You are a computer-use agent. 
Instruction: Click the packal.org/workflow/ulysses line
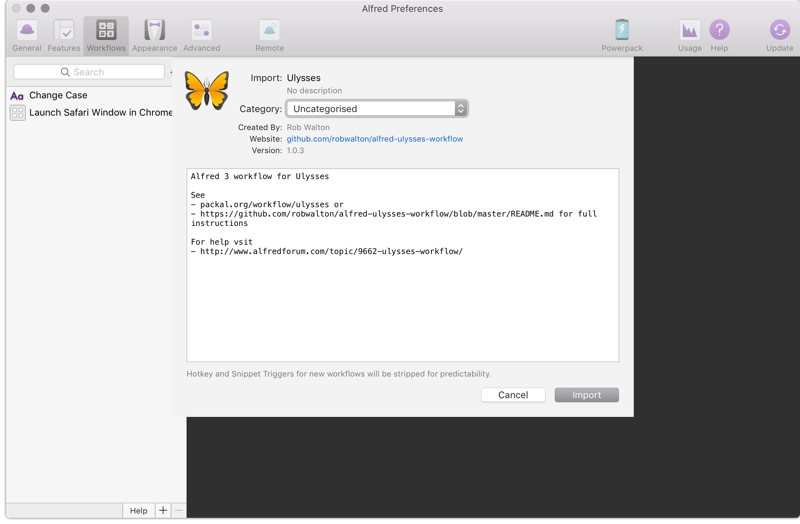click(x=267, y=204)
